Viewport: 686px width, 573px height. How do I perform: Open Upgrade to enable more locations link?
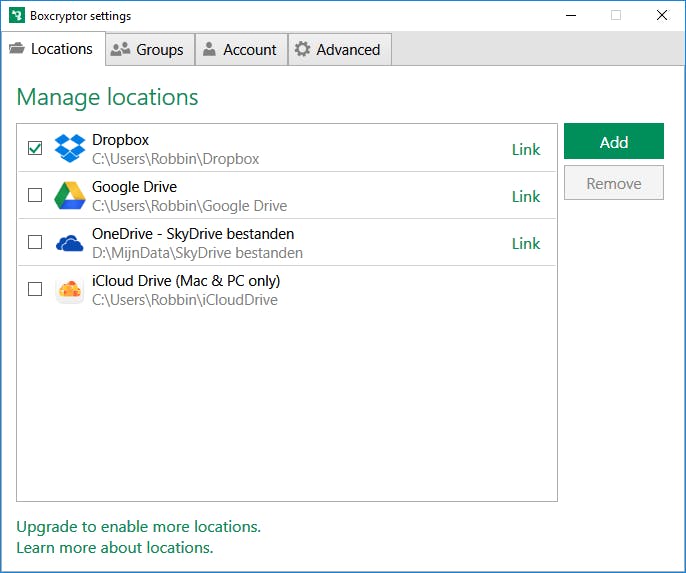click(x=138, y=526)
